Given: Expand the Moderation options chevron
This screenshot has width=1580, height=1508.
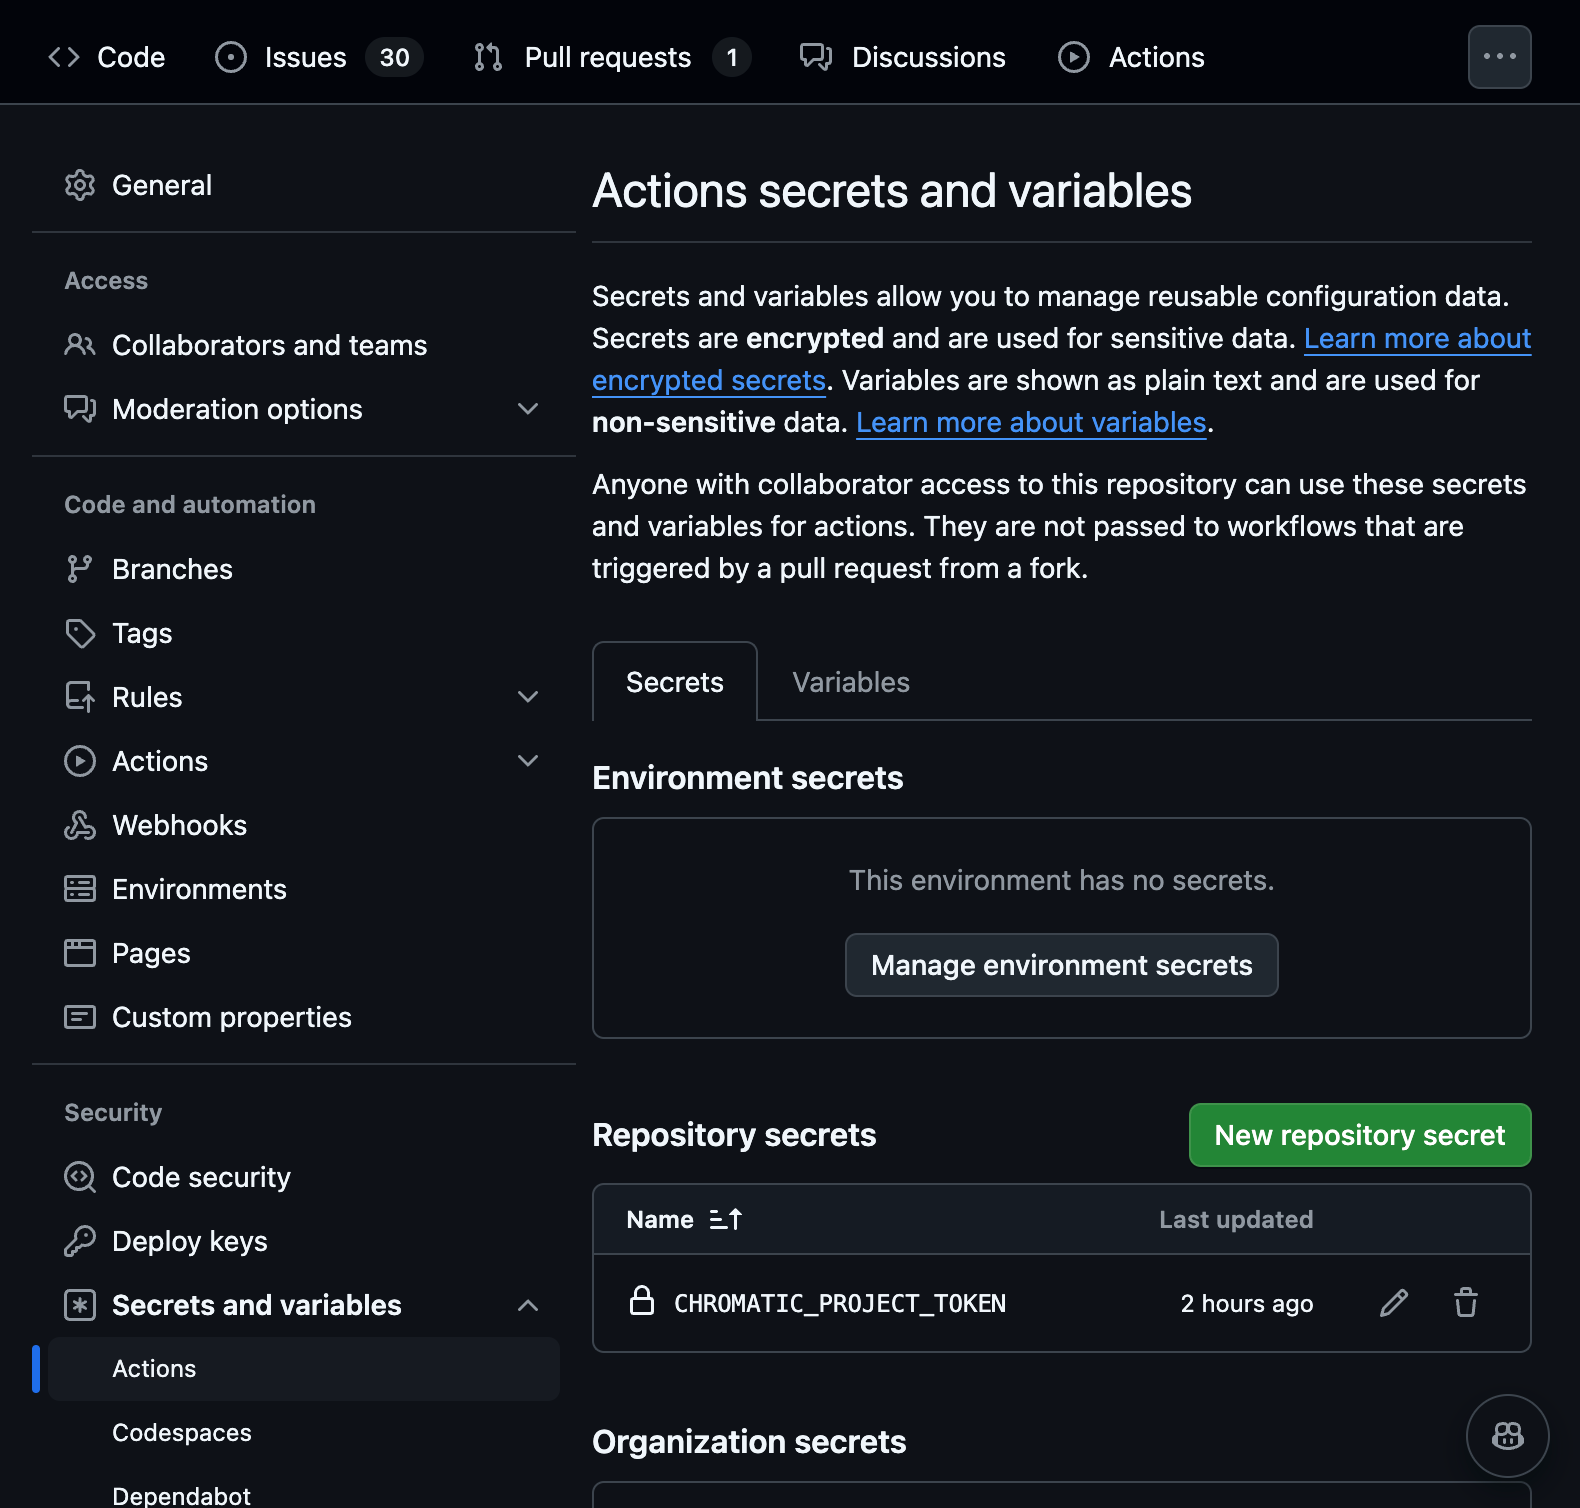Looking at the screenshot, I should coord(528,409).
